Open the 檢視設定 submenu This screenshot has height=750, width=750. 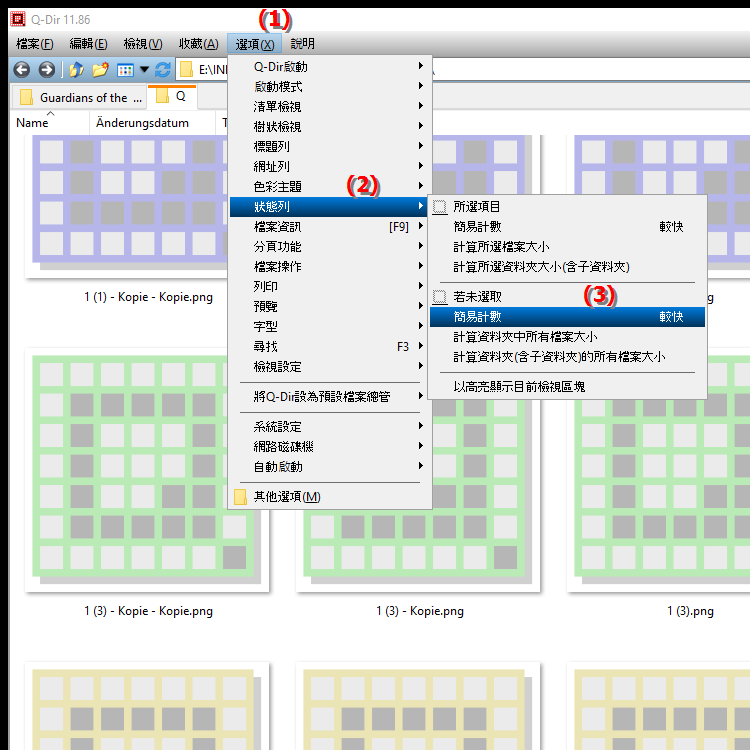[x=330, y=367]
